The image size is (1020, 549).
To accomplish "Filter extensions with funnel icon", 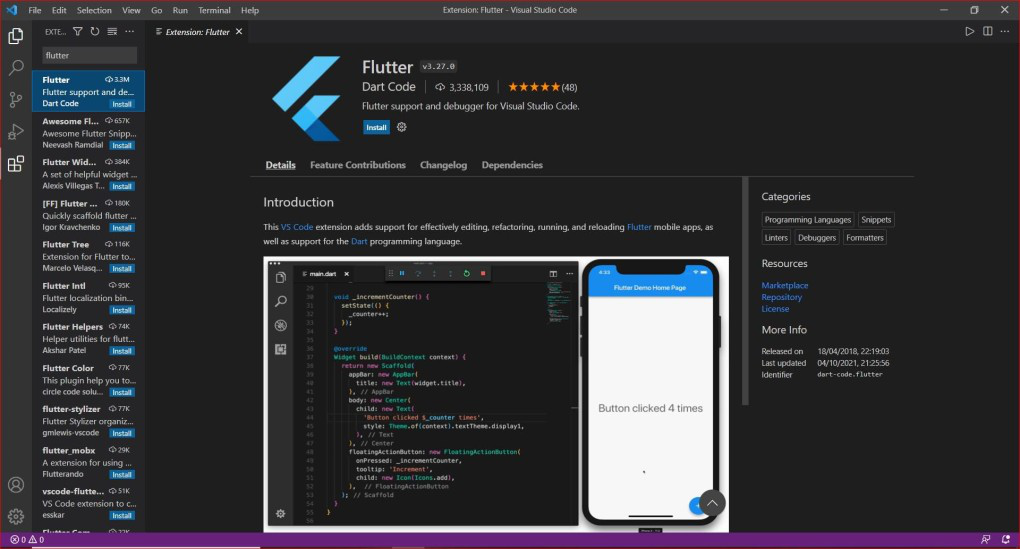I will [x=77, y=31].
